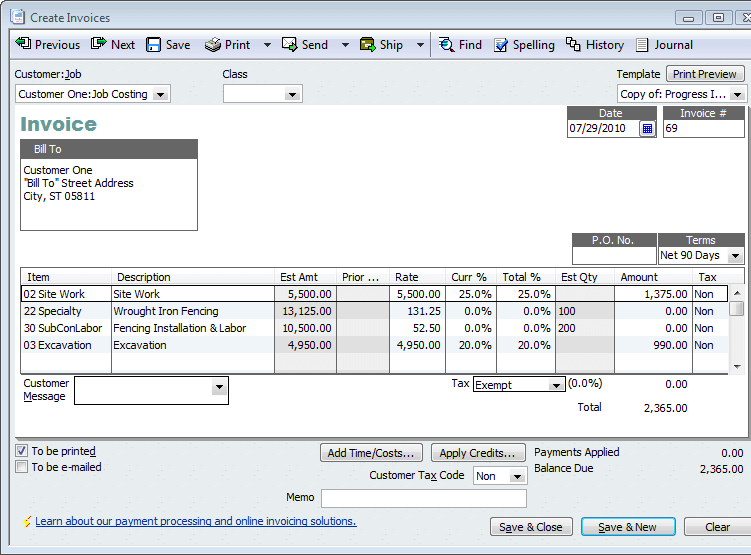Click the 25.0% Curr % cell
This screenshot has height=555, width=751.
point(471,294)
